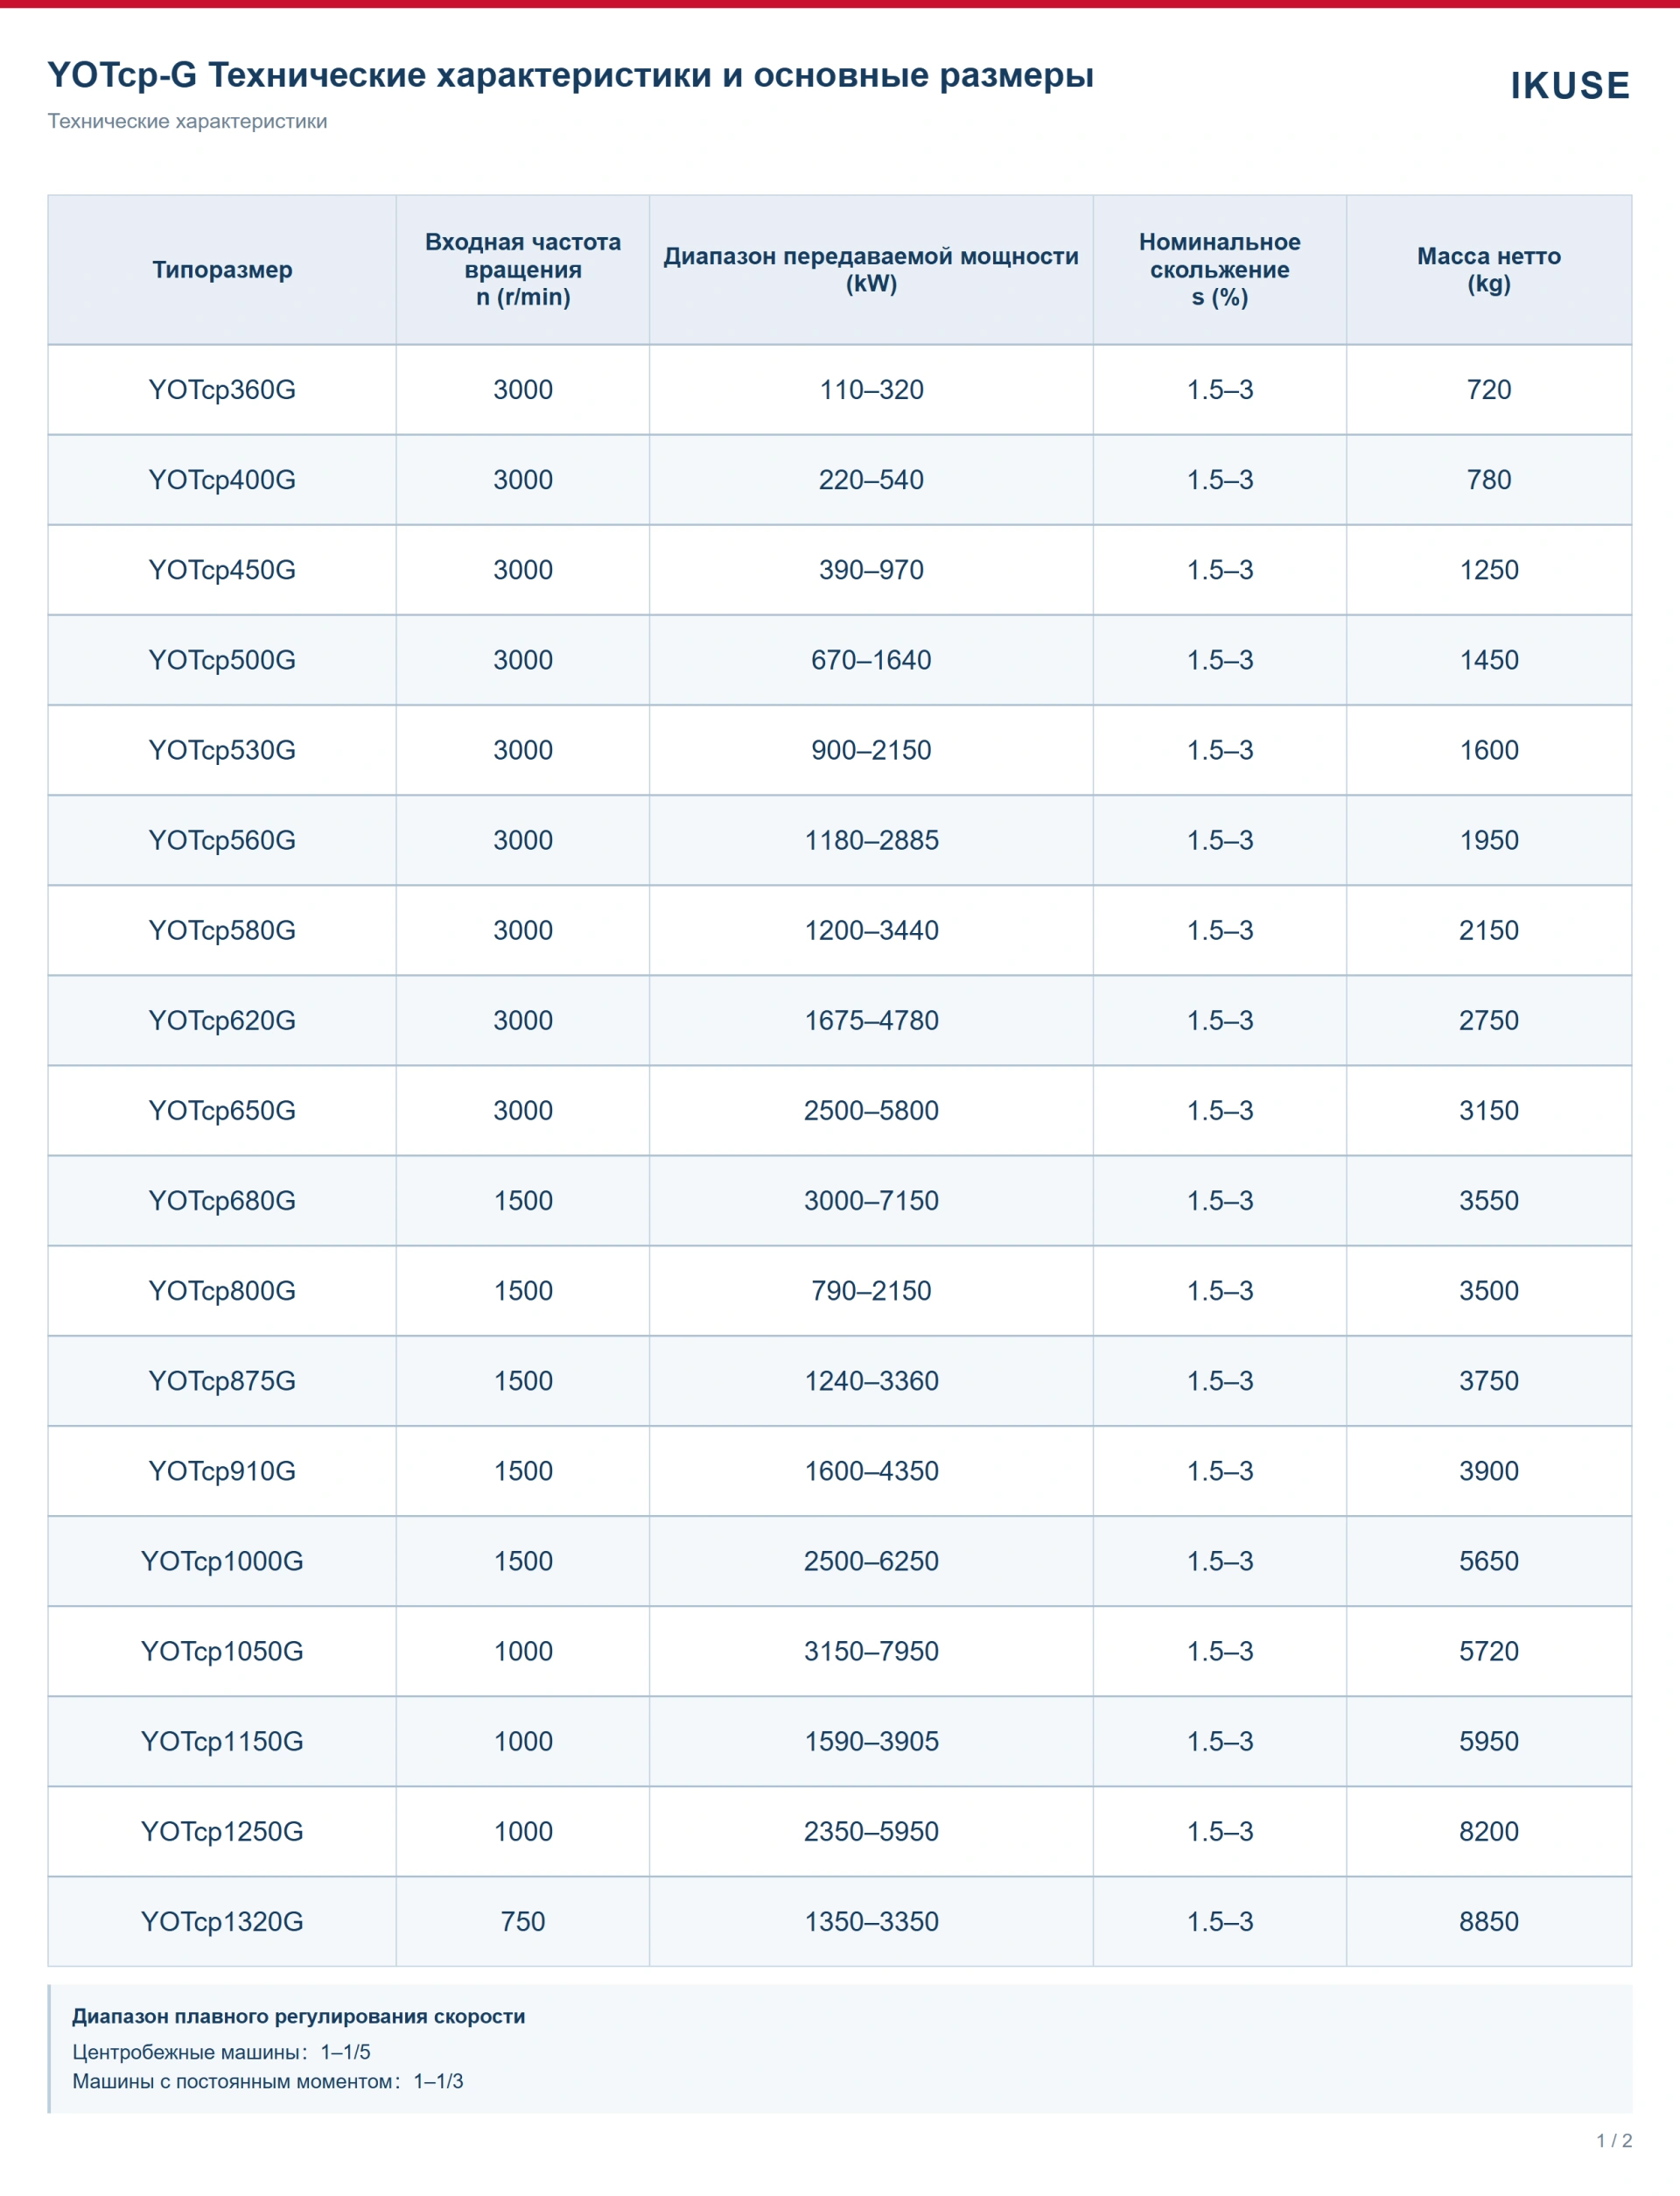Click the Машины с постоянным моментом line
The width and height of the screenshot is (1680, 2196).
[267, 2081]
